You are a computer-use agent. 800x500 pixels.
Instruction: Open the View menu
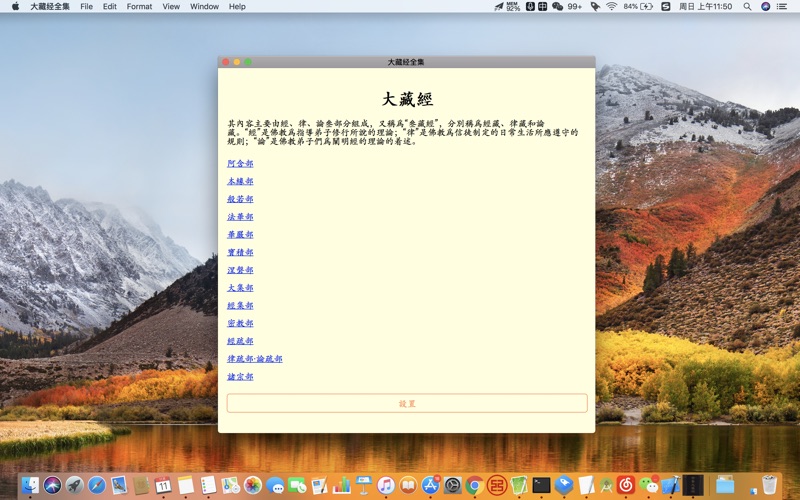click(171, 7)
